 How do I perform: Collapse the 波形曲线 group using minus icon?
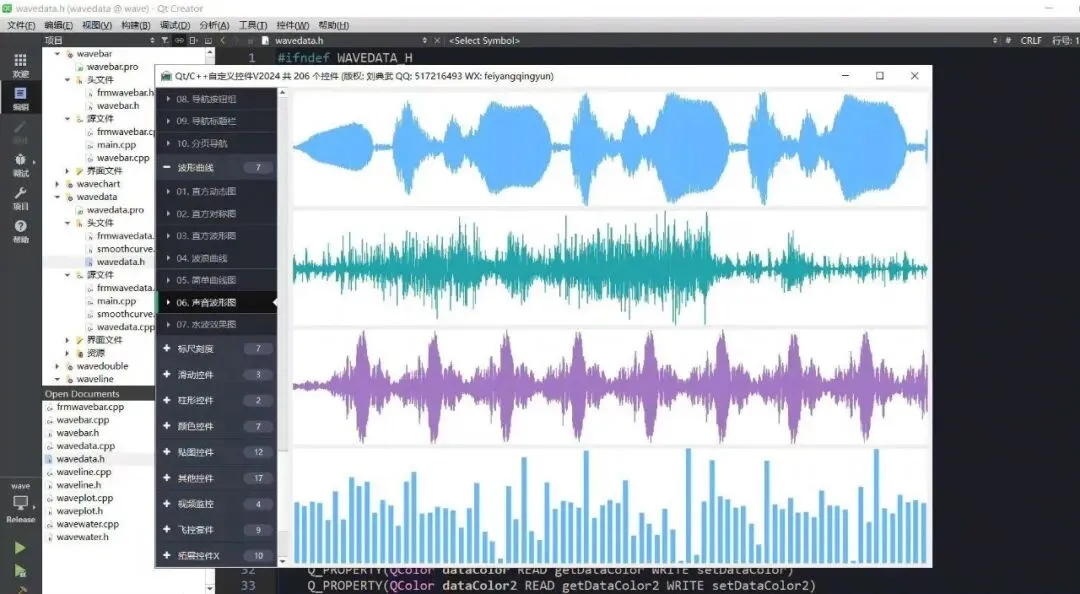coord(167,167)
